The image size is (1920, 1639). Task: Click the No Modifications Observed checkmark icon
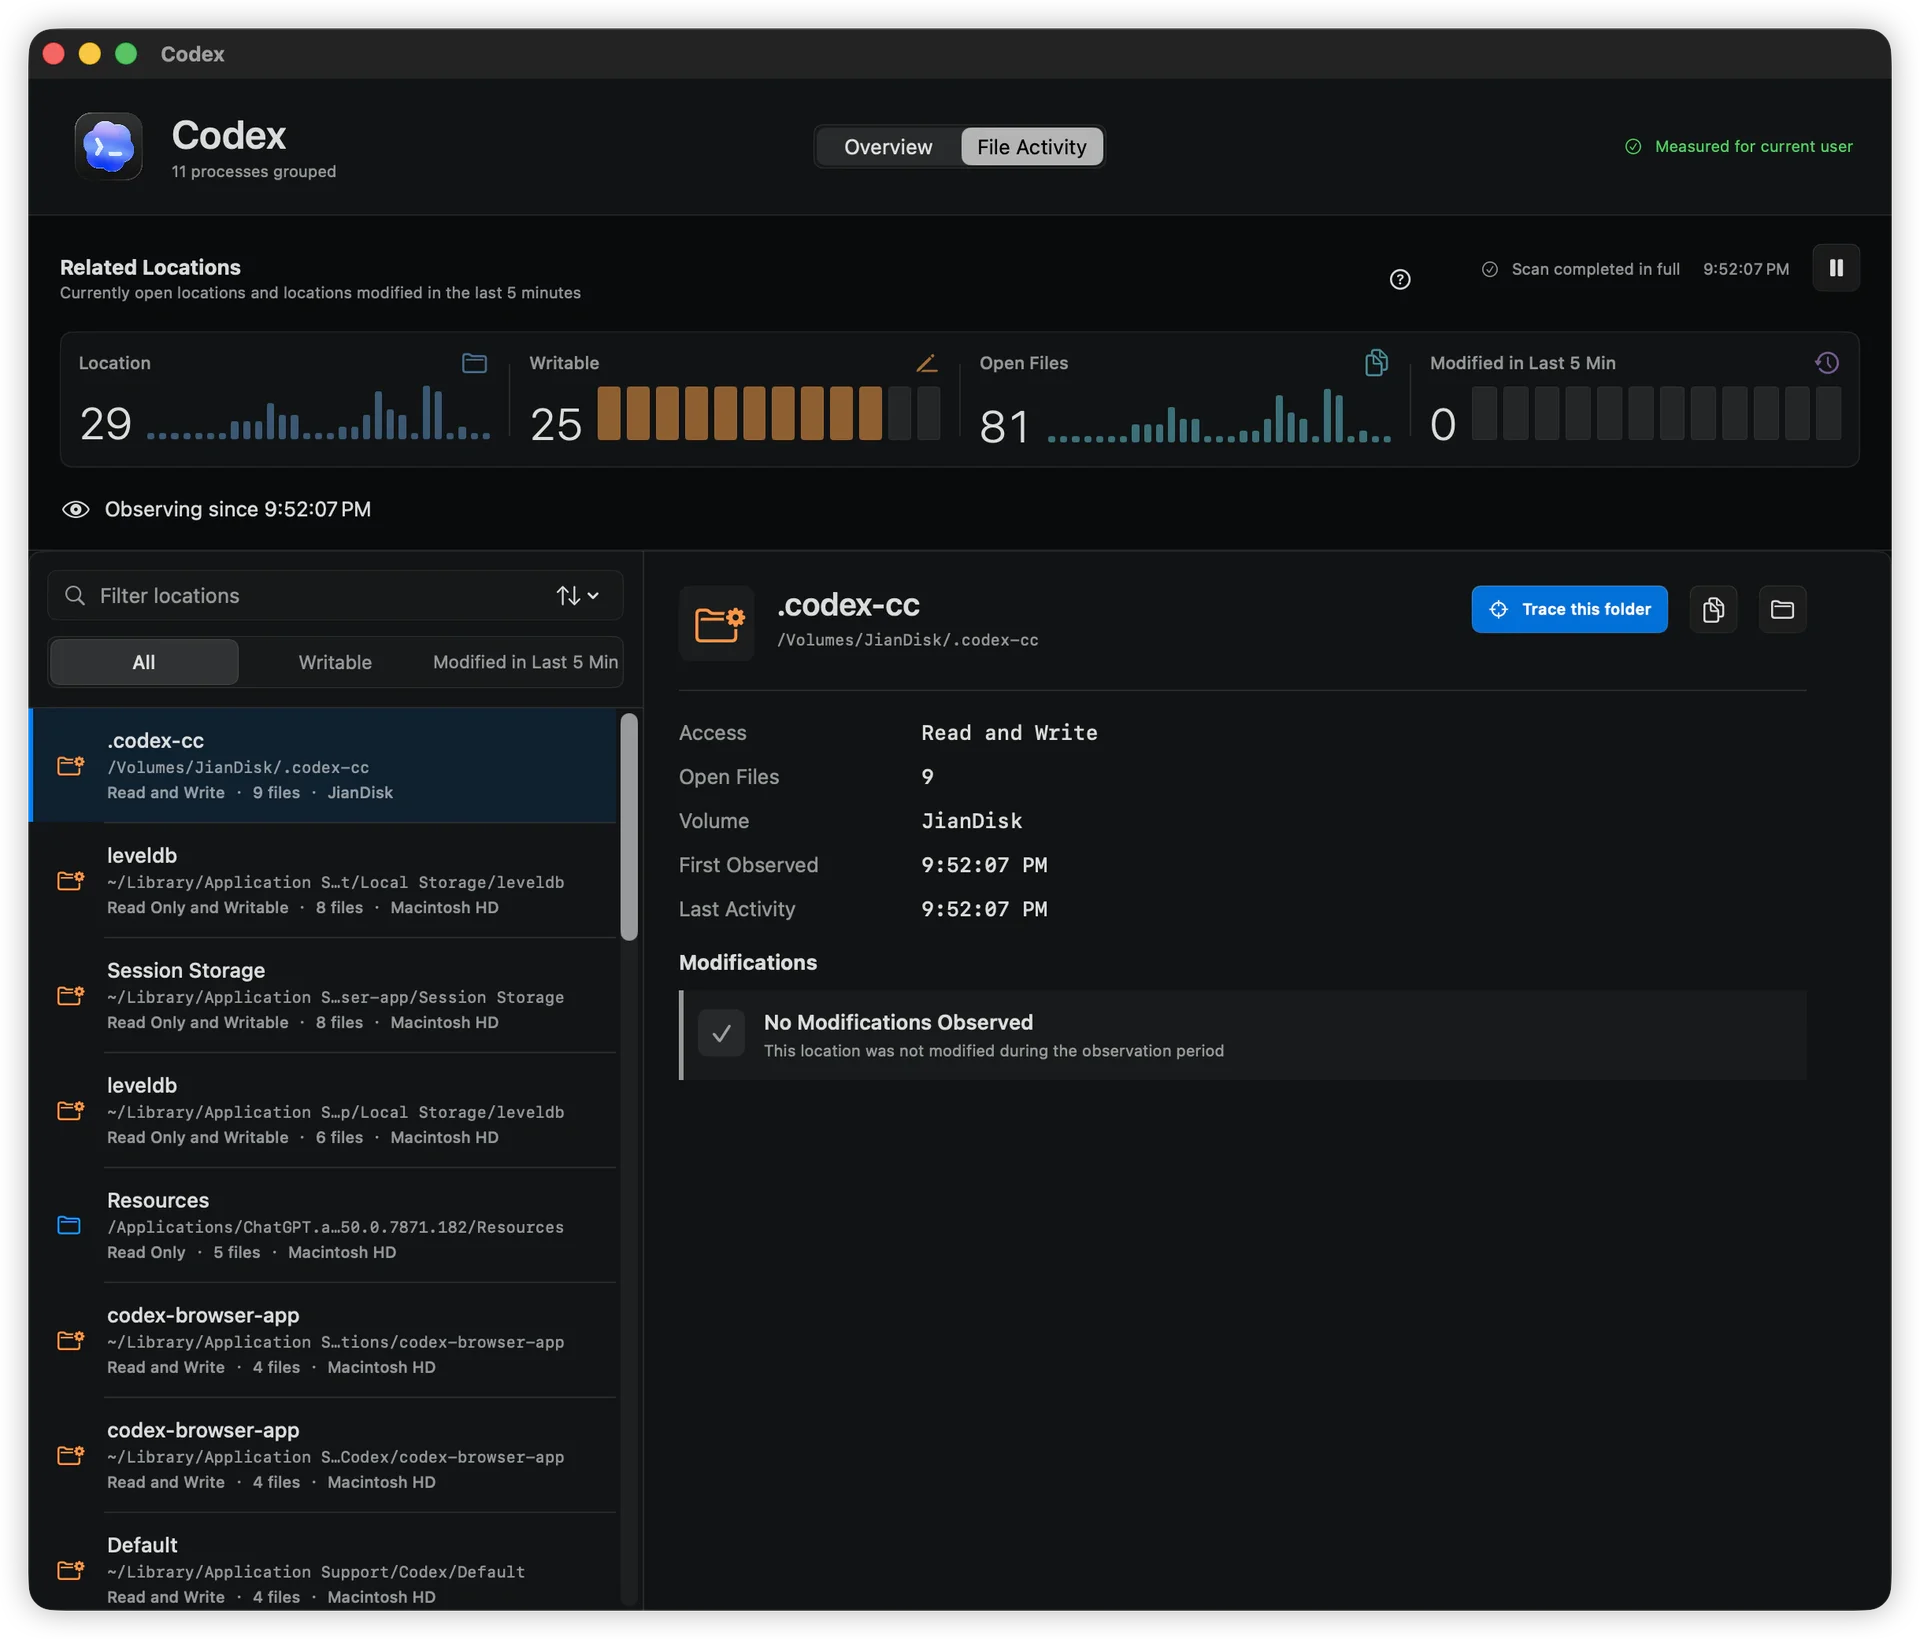tap(721, 1034)
